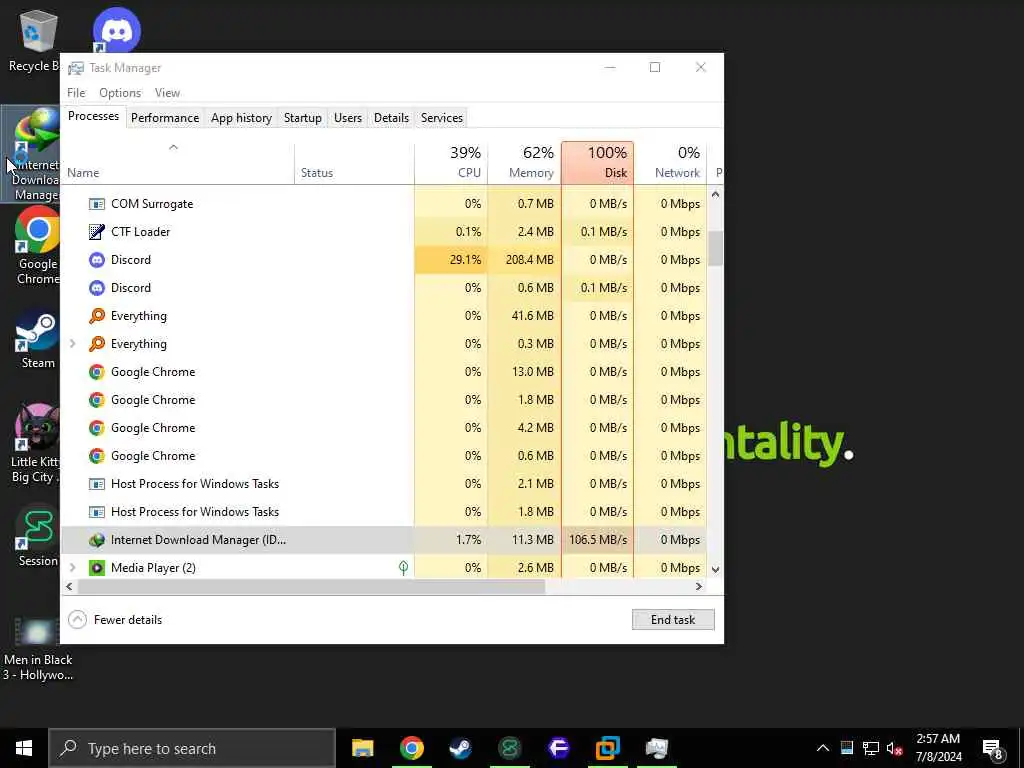Open File Explorer from the taskbar
1024x768 pixels.
362,748
